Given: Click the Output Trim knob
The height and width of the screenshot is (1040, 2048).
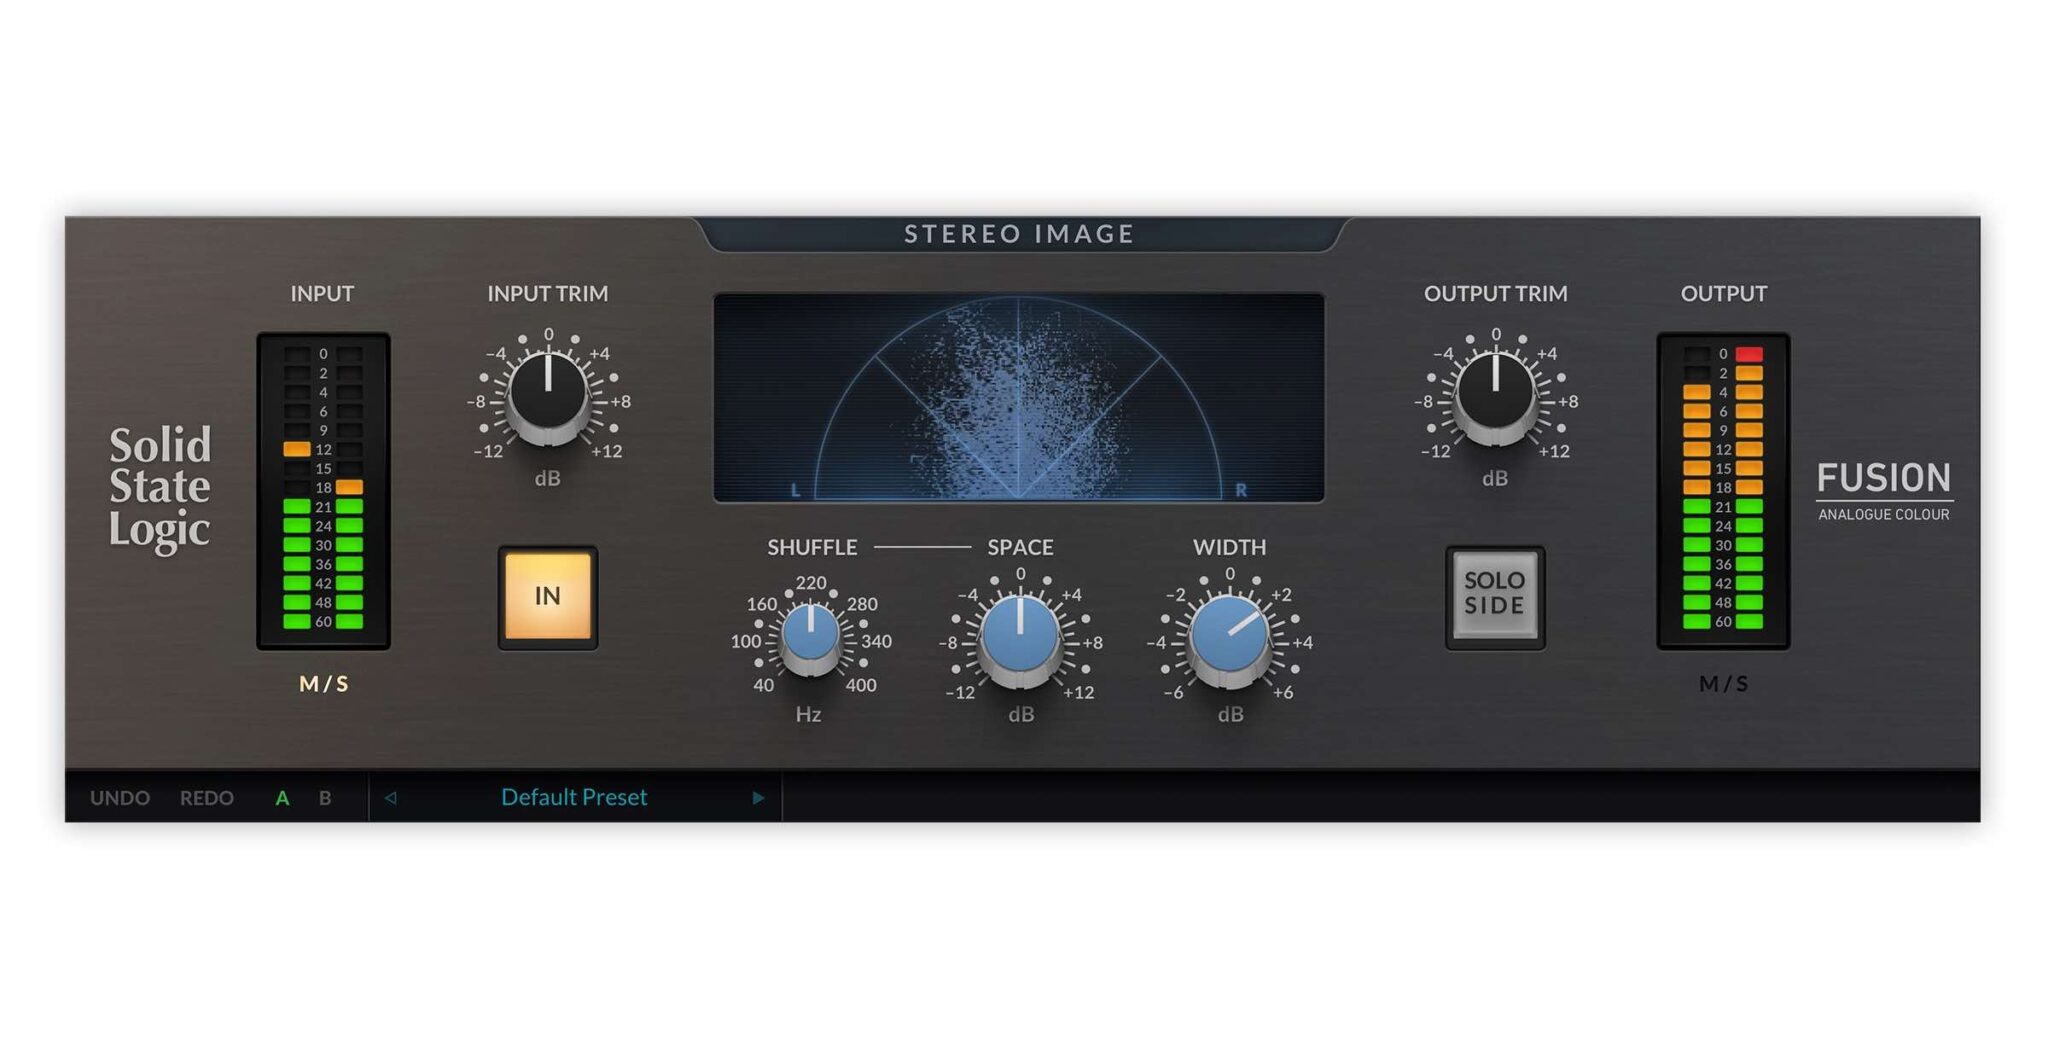Looking at the screenshot, I should point(1495,394).
